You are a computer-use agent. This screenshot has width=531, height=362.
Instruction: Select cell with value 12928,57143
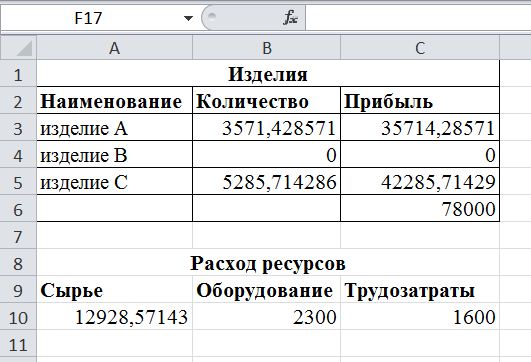[114, 317]
